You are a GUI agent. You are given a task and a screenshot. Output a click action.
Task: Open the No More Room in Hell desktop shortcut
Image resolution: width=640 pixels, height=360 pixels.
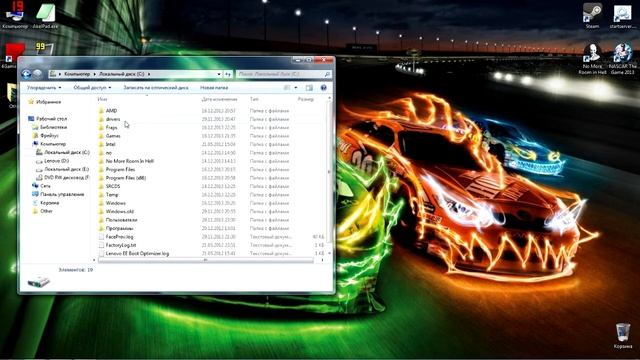[592, 59]
